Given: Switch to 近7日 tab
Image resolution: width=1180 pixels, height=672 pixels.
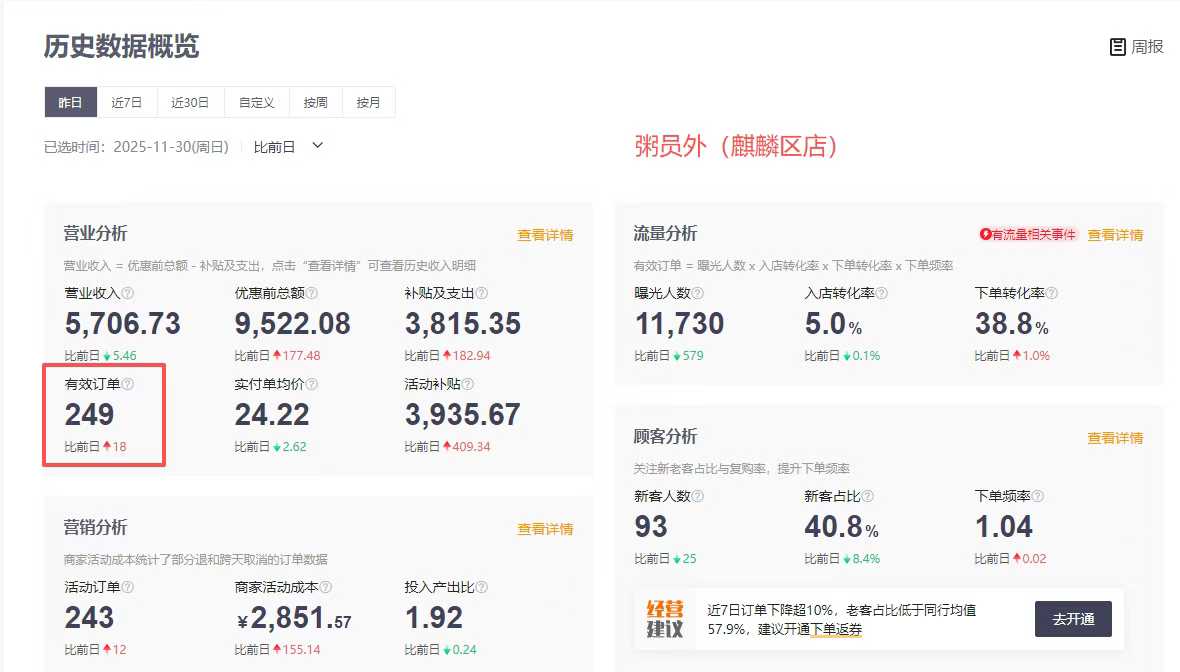Looking at the screenshot, I should click(127, 102).
